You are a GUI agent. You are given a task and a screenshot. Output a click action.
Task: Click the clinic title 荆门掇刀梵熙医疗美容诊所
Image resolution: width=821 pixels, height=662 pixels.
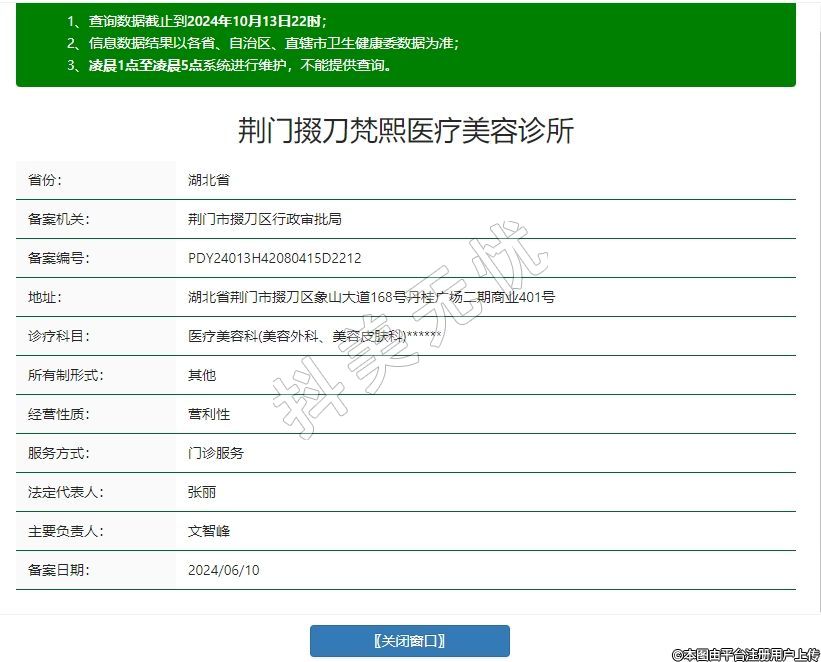point(406,131)
